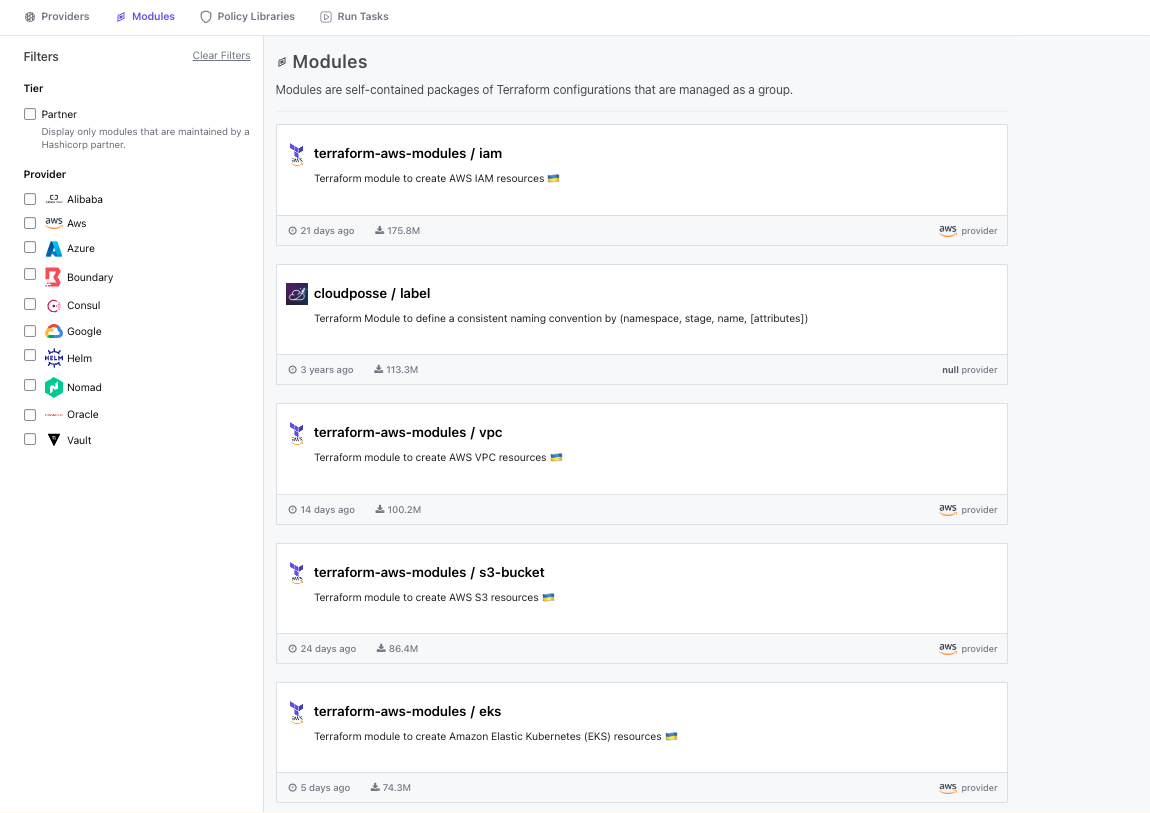Click the eks module logo

click(x=297, y=712)
